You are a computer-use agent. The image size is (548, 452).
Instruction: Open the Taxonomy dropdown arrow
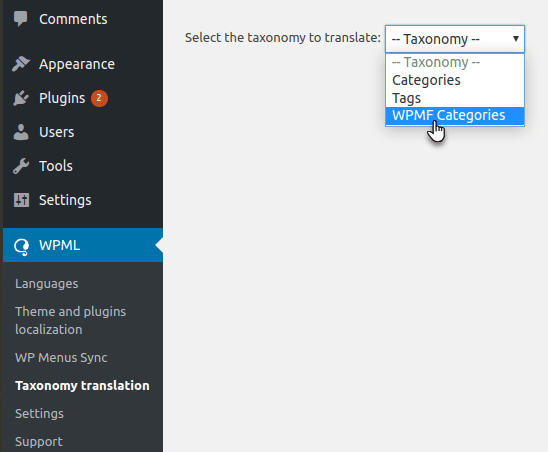515,38
